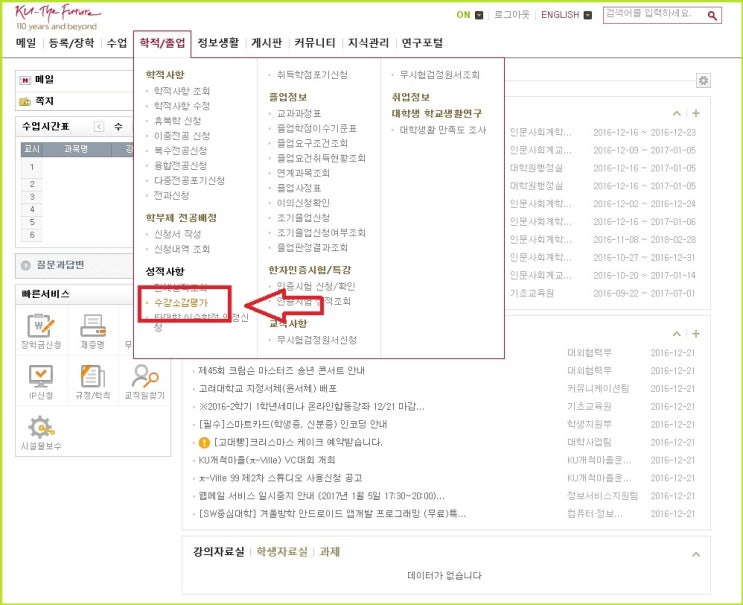
Task: Select 복수전공신청 menu entry
Action: pos(181,151)
